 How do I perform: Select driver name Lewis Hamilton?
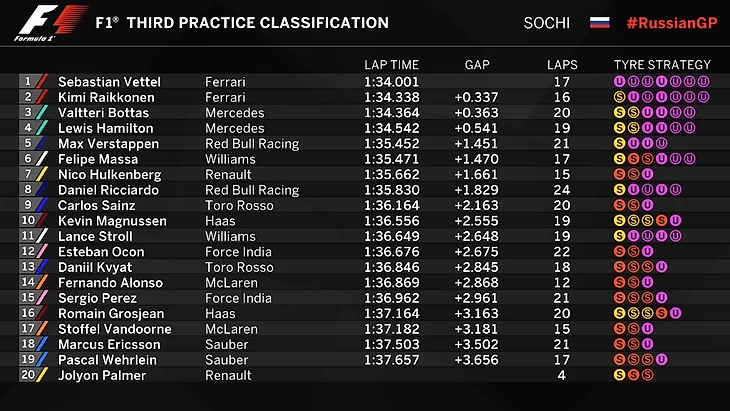tap(104, 128)
